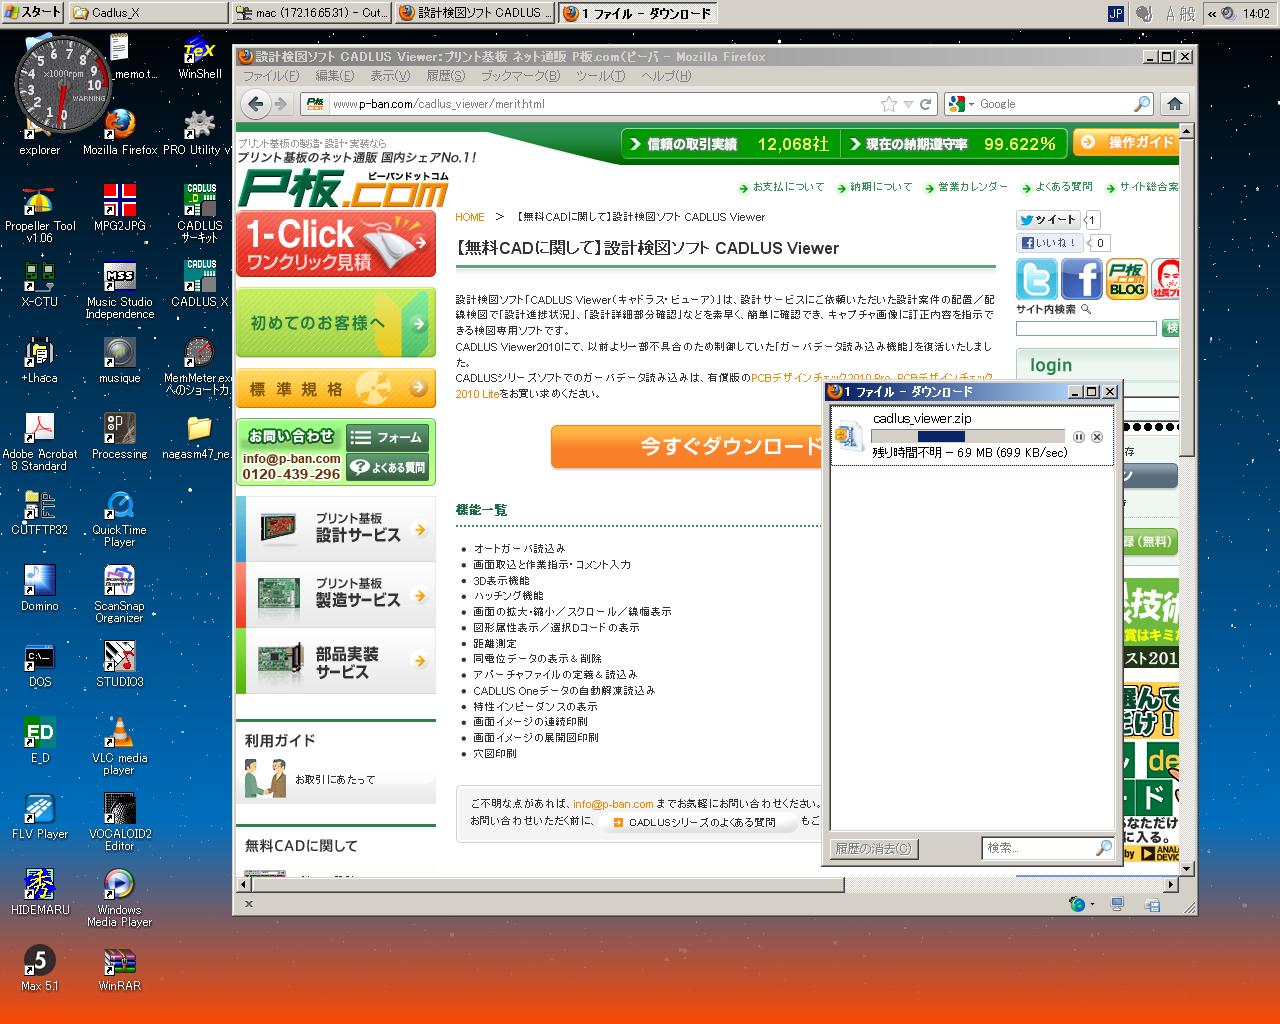Open the スタート menu on the taskbar

tap(32, 13)
